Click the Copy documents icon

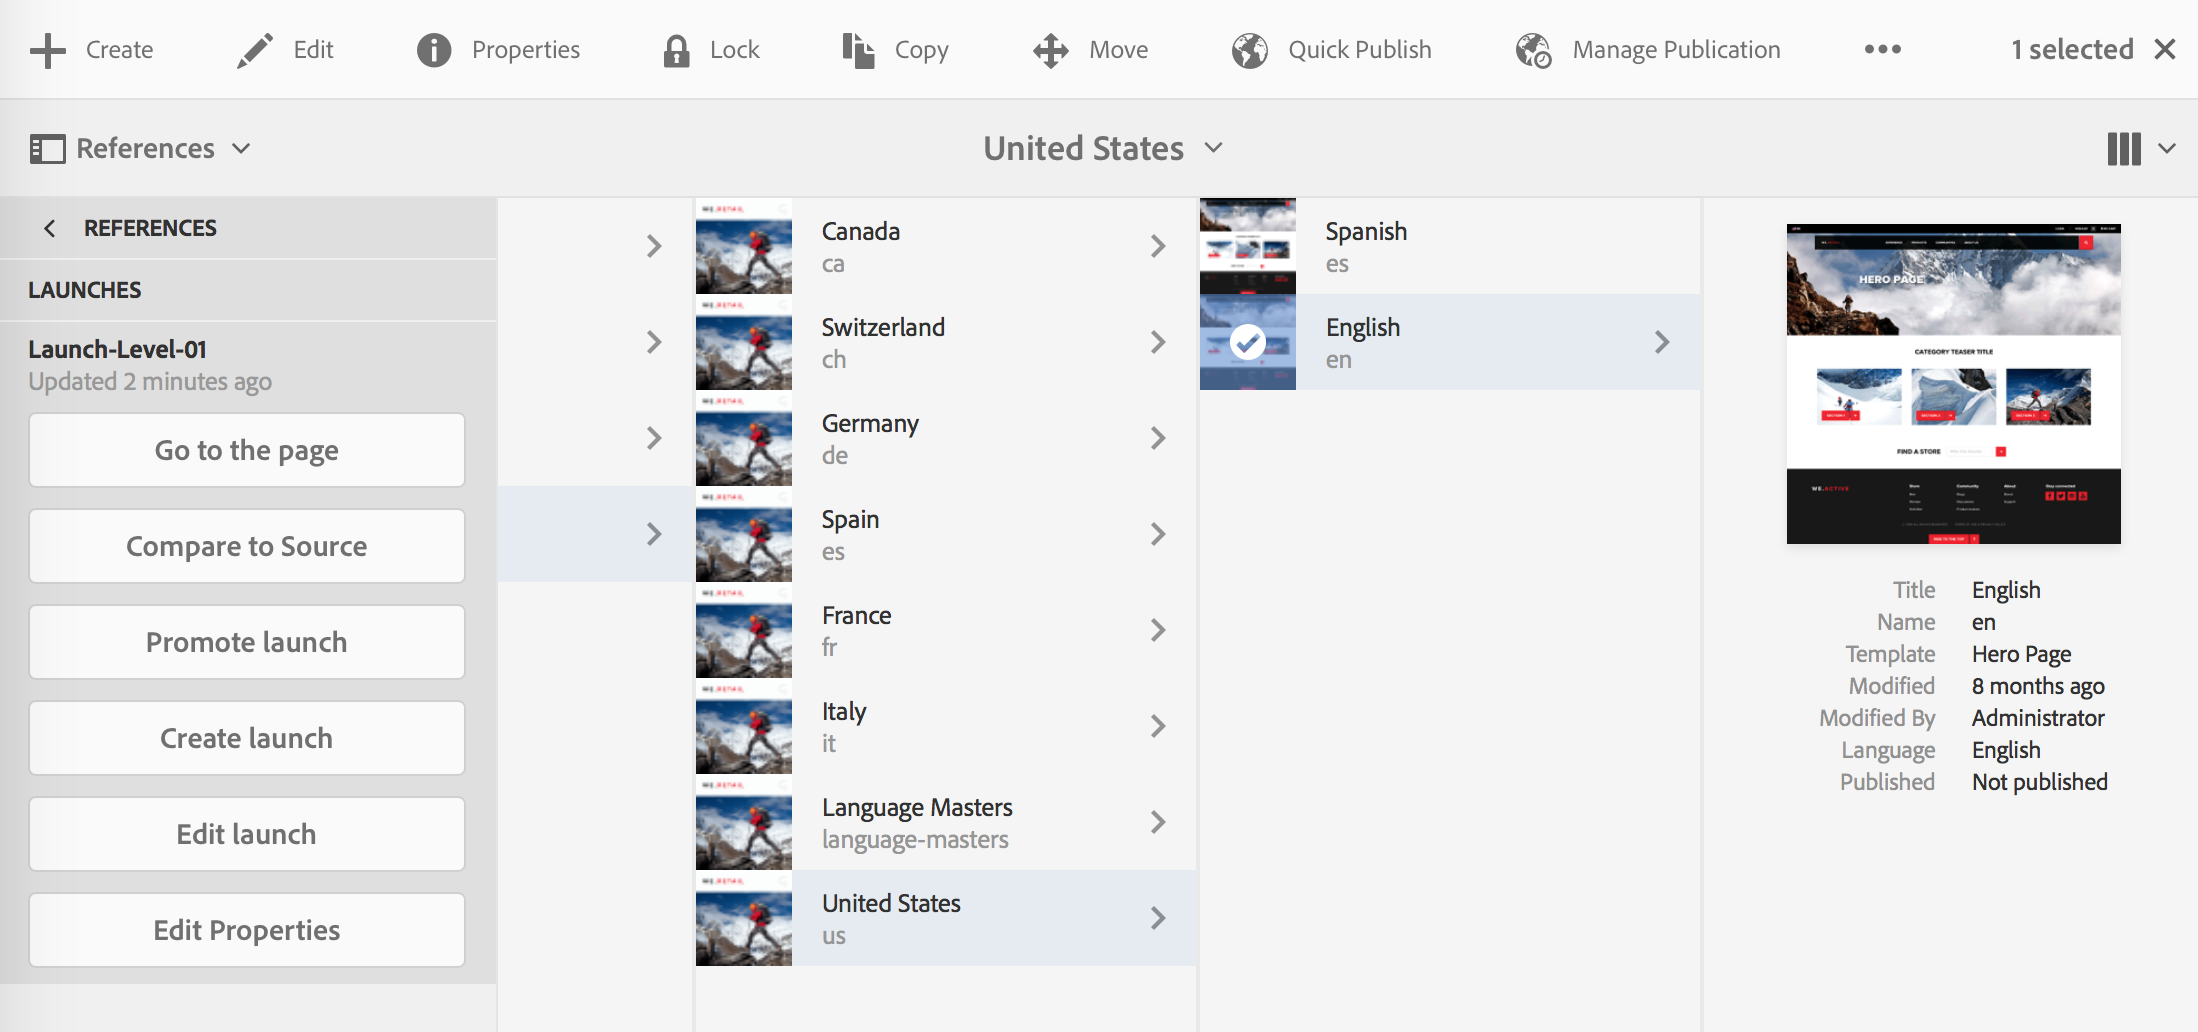858,50
